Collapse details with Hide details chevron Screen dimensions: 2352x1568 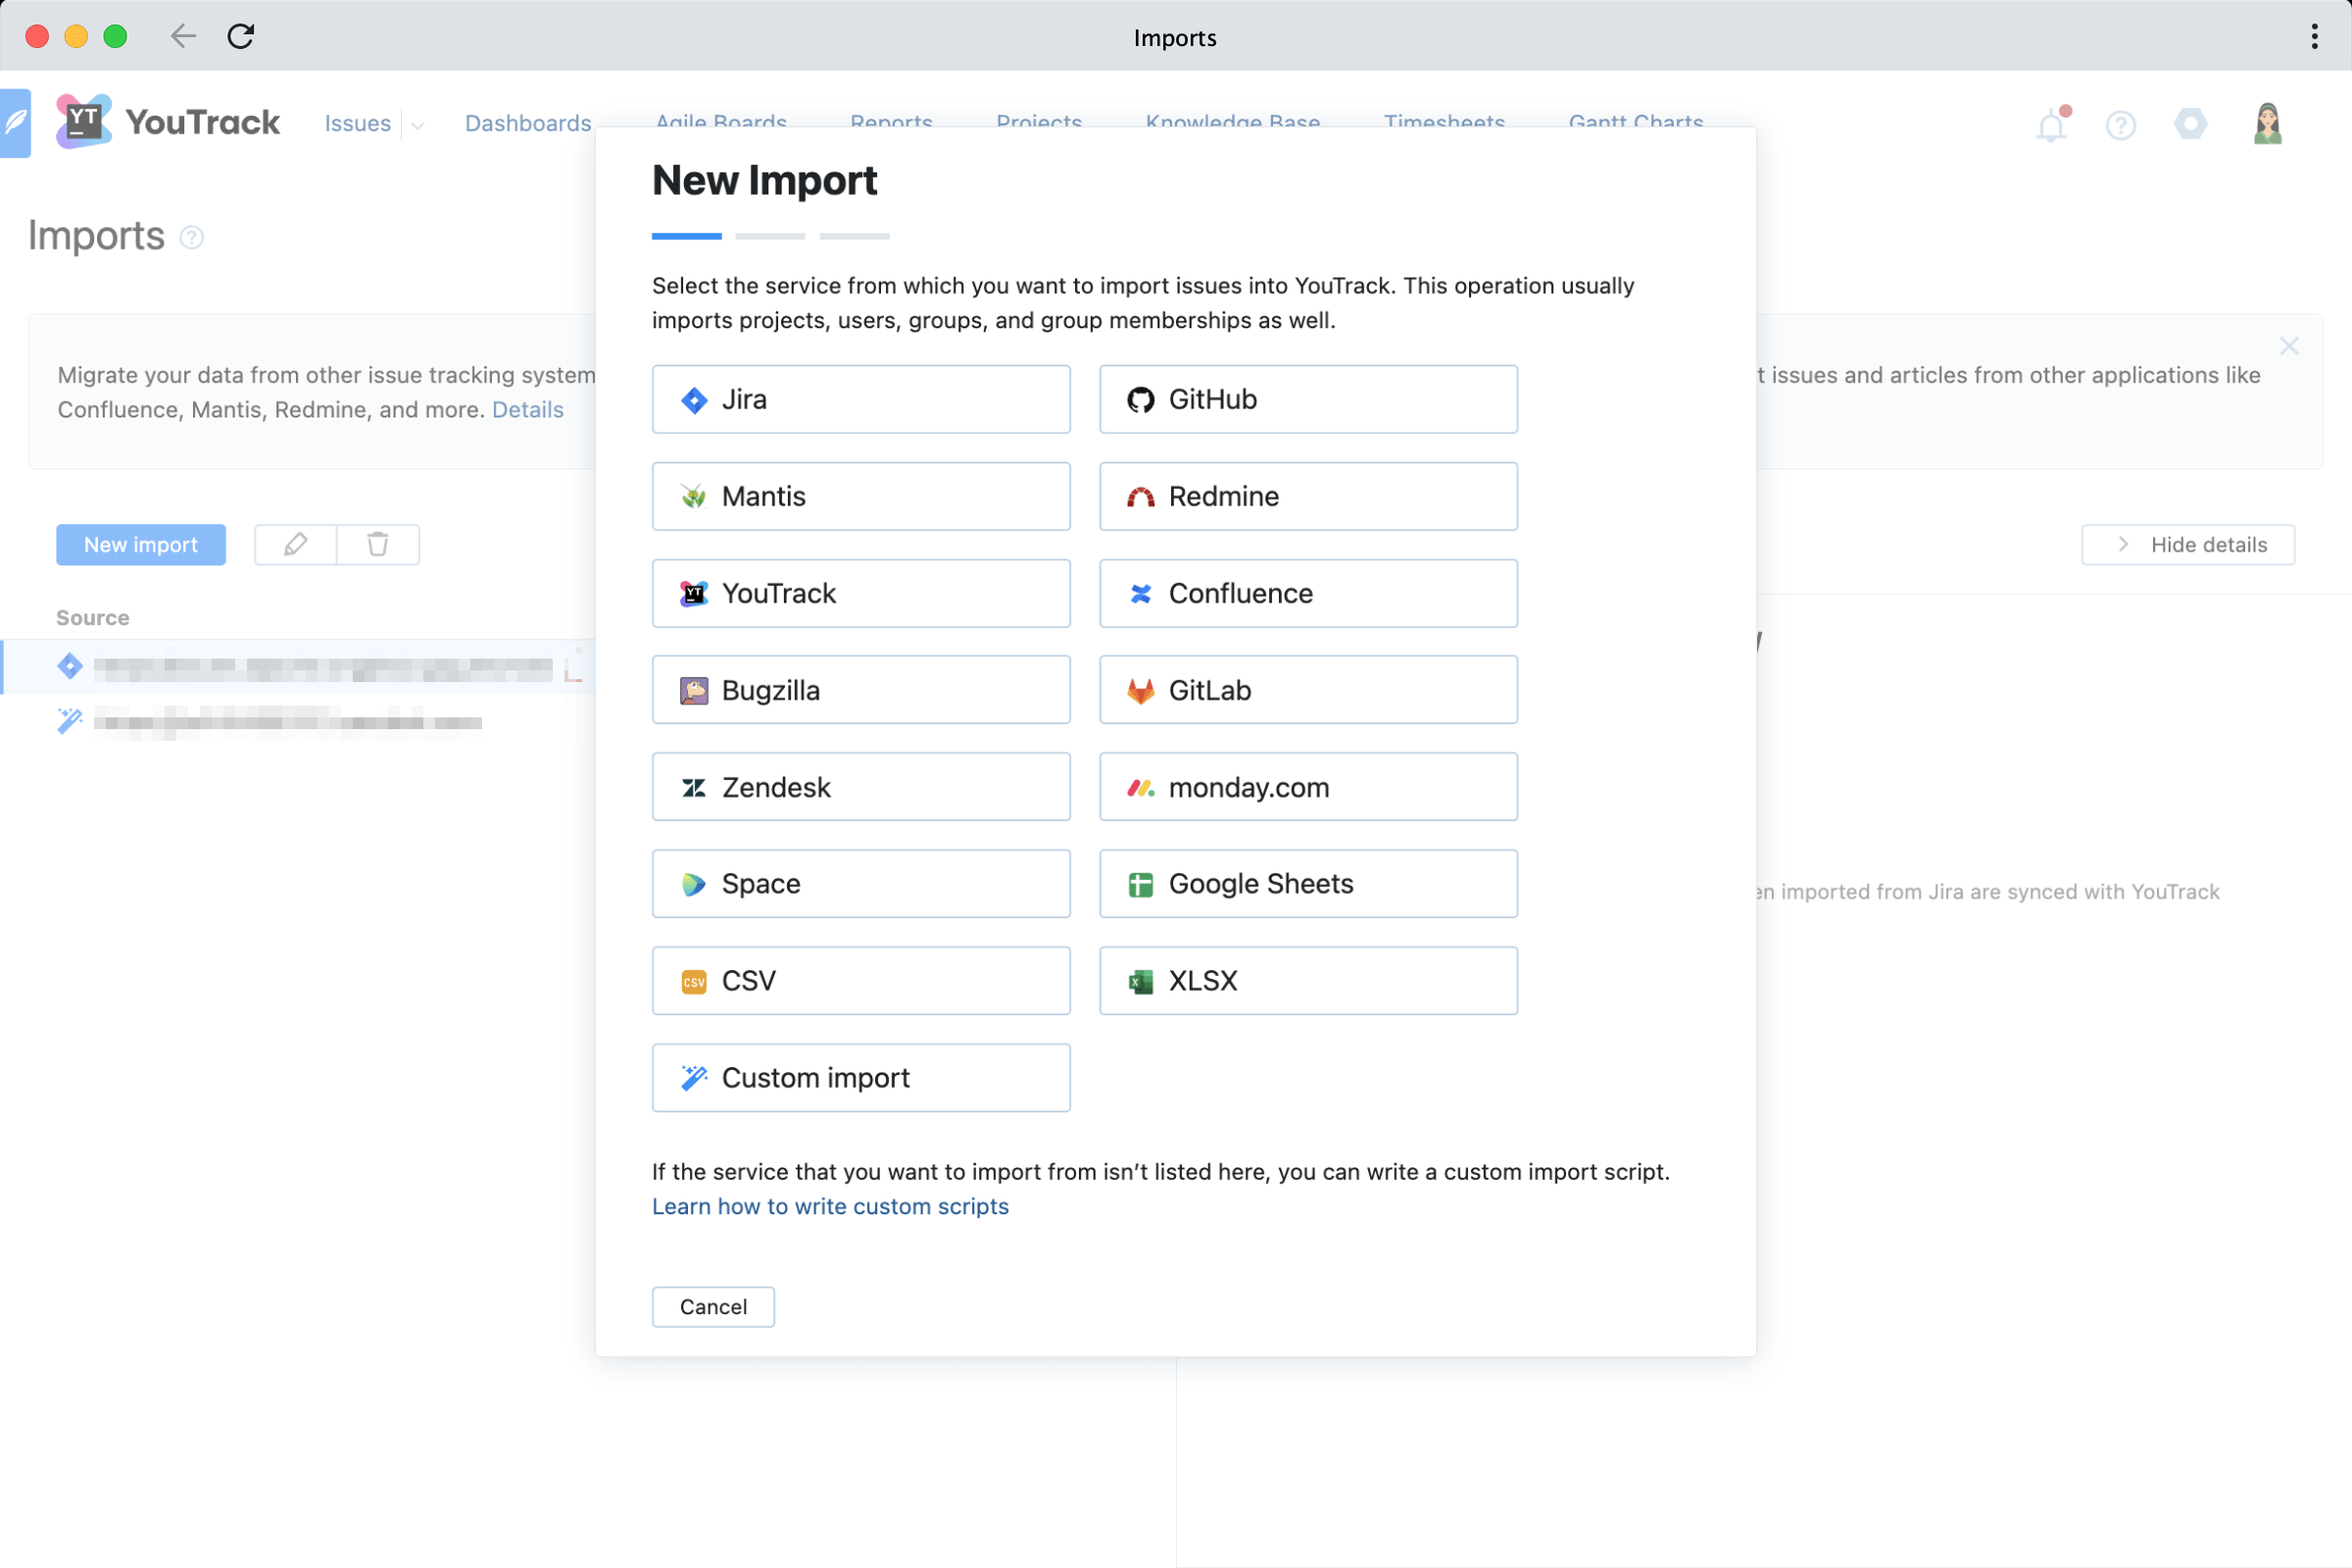coord(2188,544)
